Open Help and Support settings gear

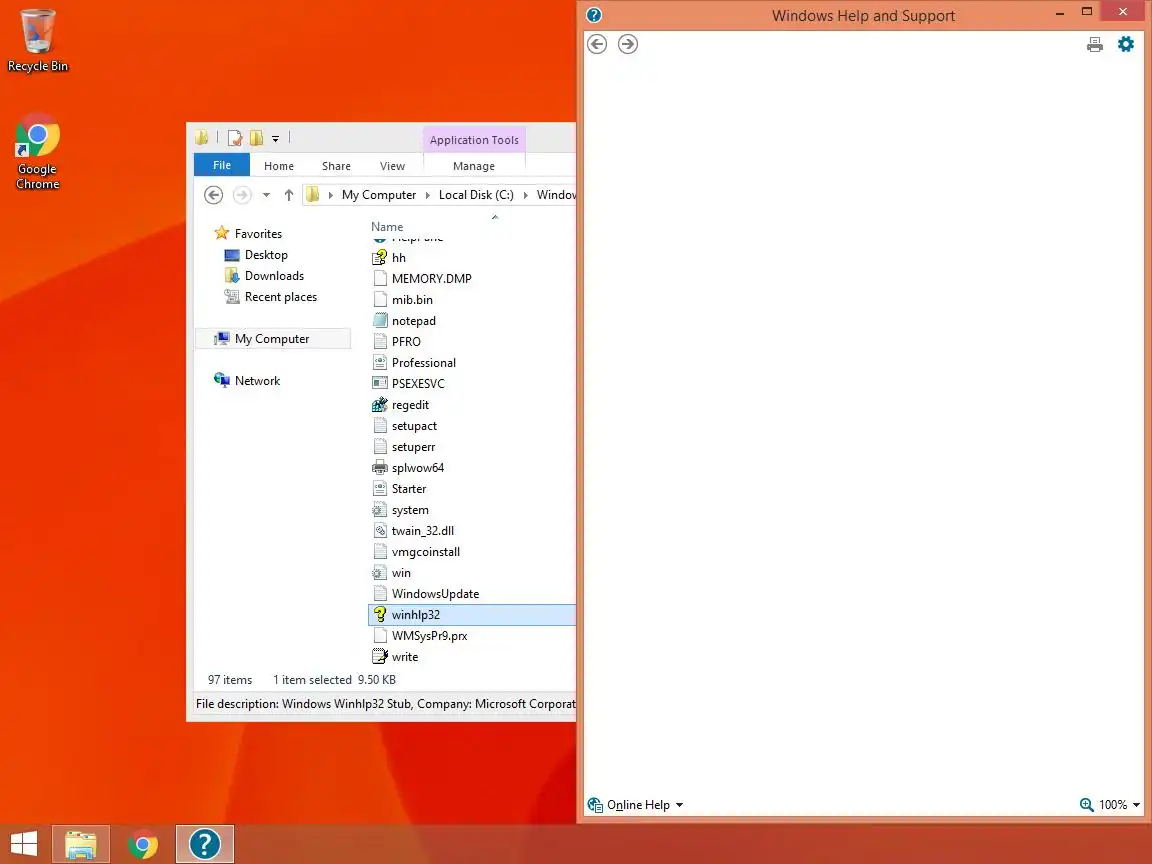click(1126, 44)
